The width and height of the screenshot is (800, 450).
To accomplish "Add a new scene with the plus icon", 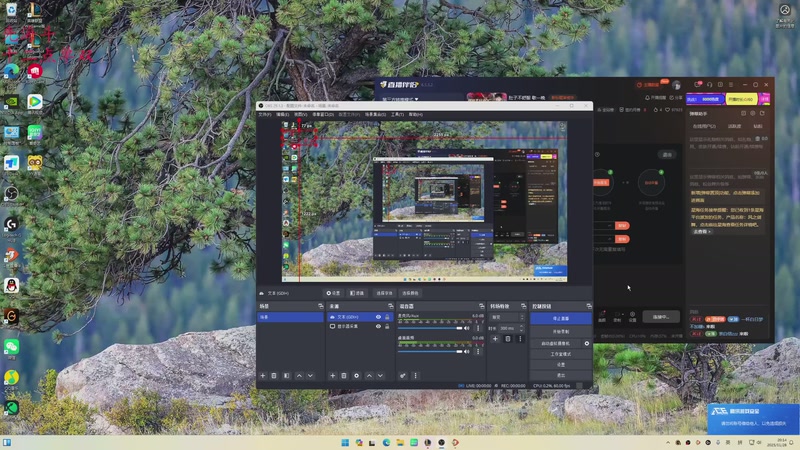I will tap(263, 375).
